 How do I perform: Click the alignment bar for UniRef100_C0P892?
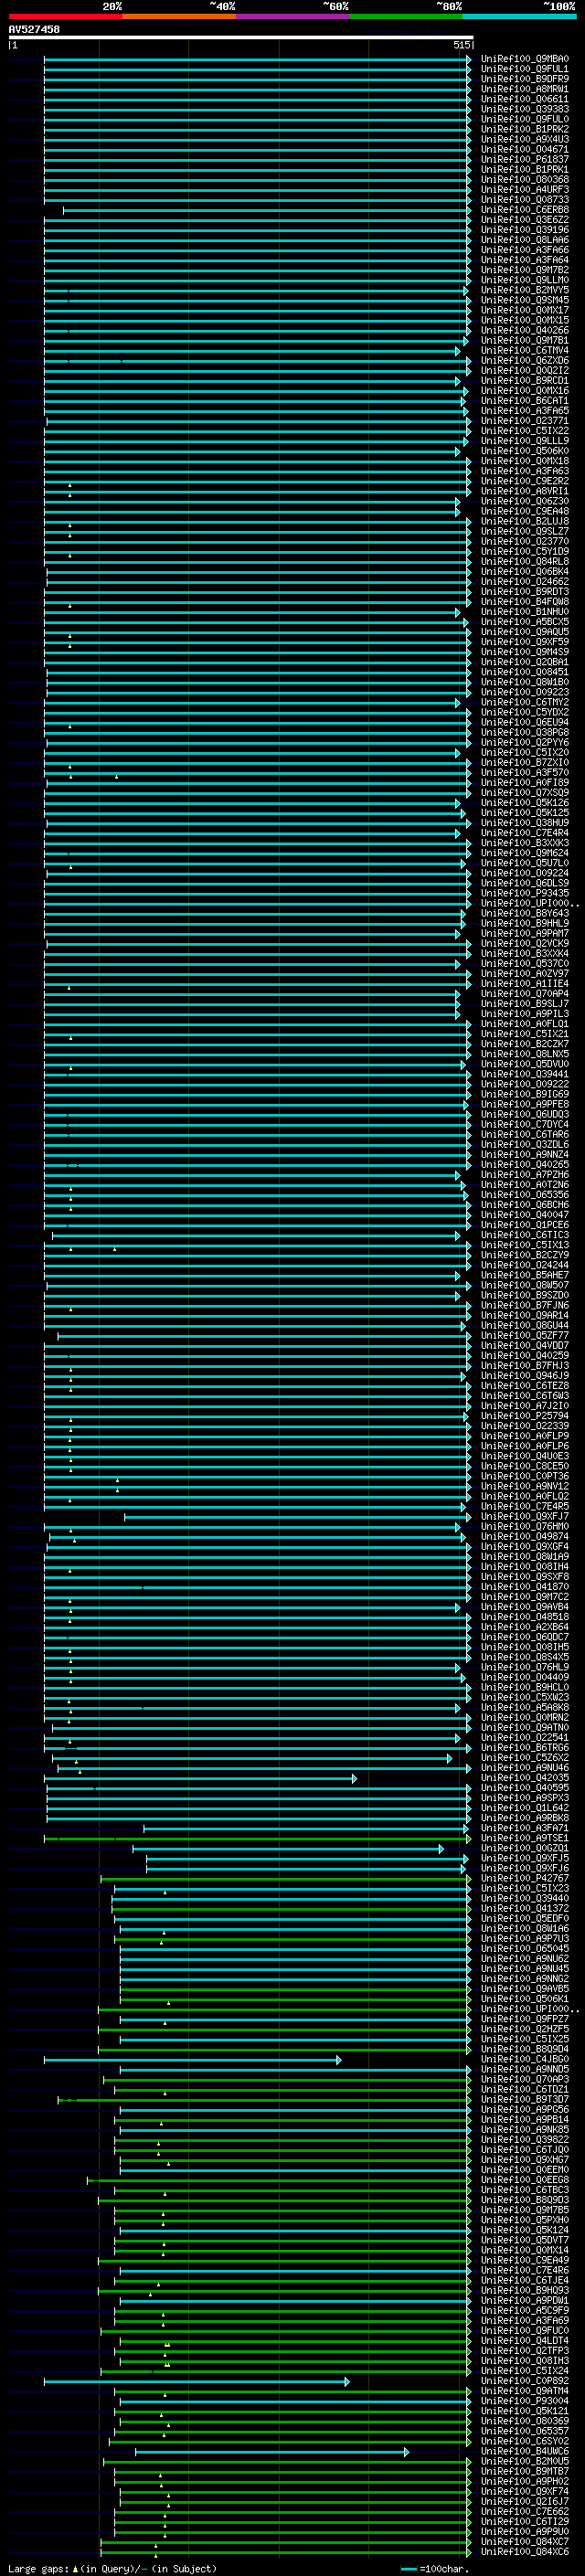click(x=197, y=2382)
